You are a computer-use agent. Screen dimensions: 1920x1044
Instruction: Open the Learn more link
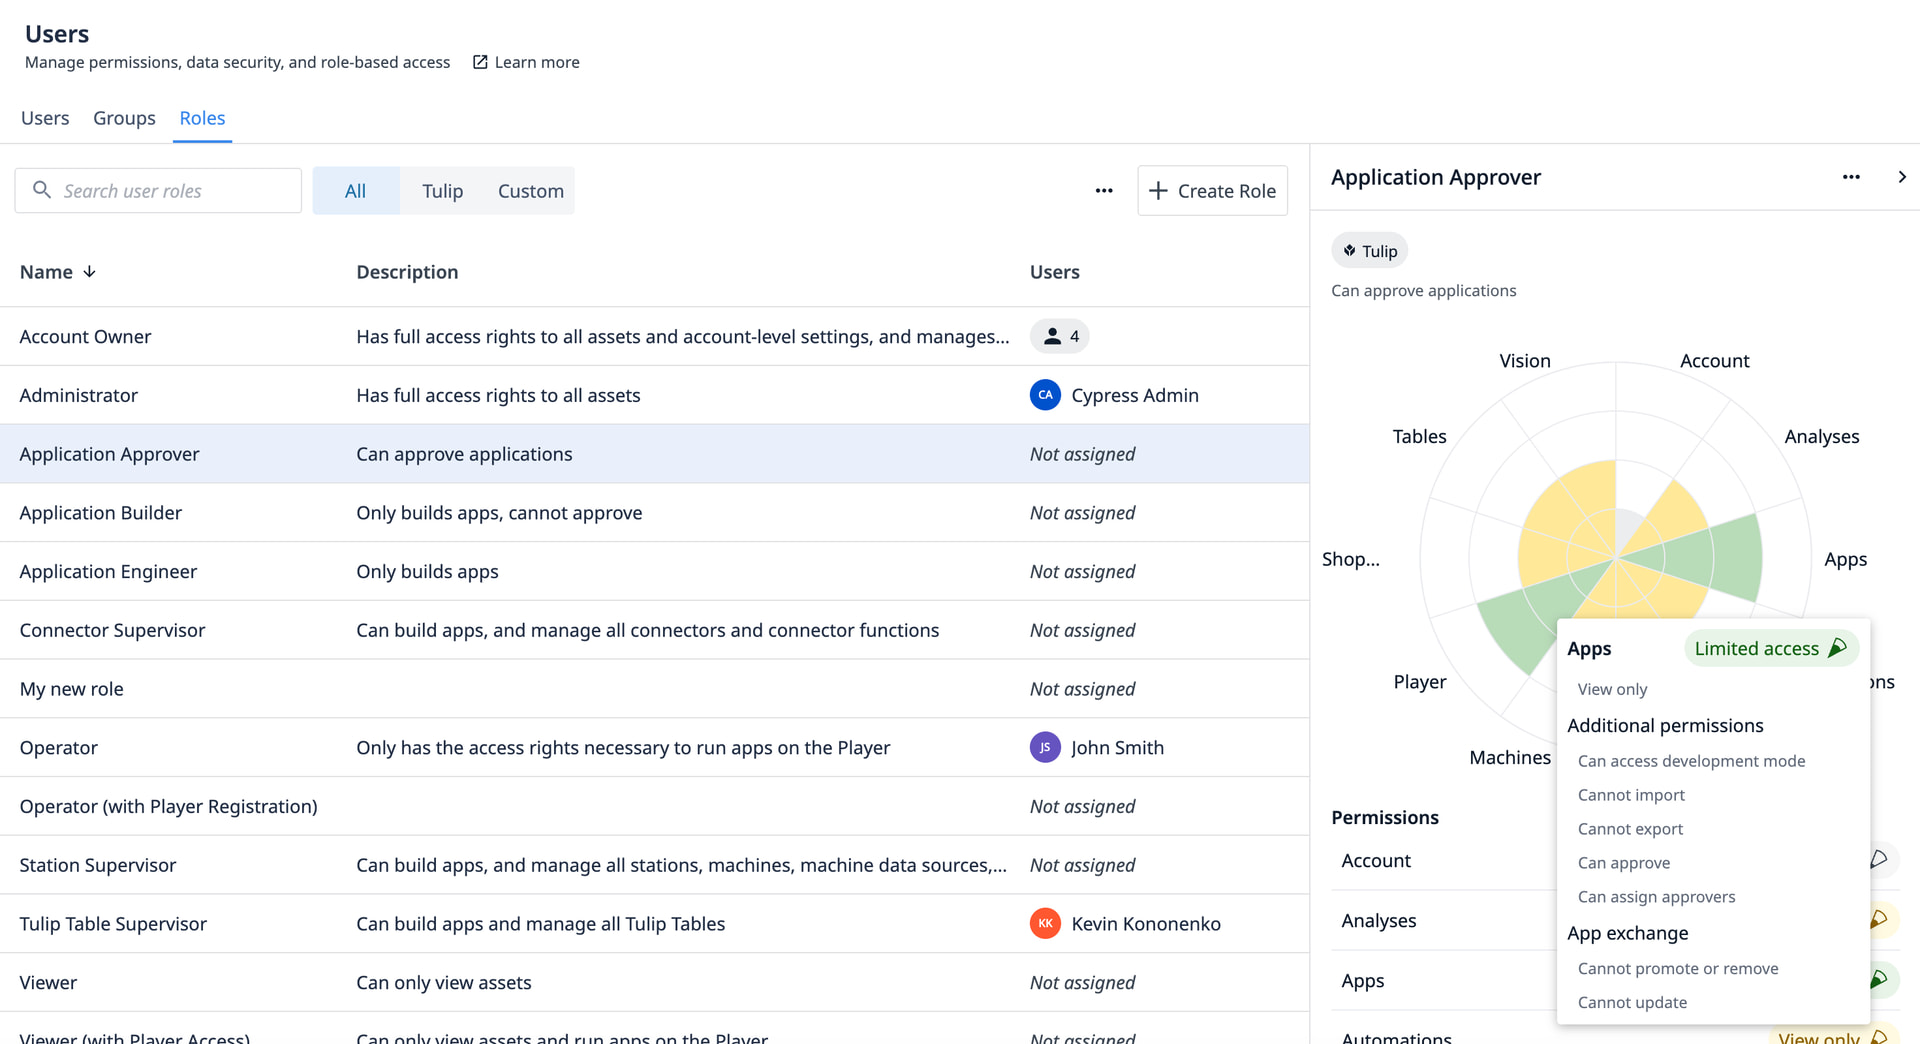click(537, 62)
